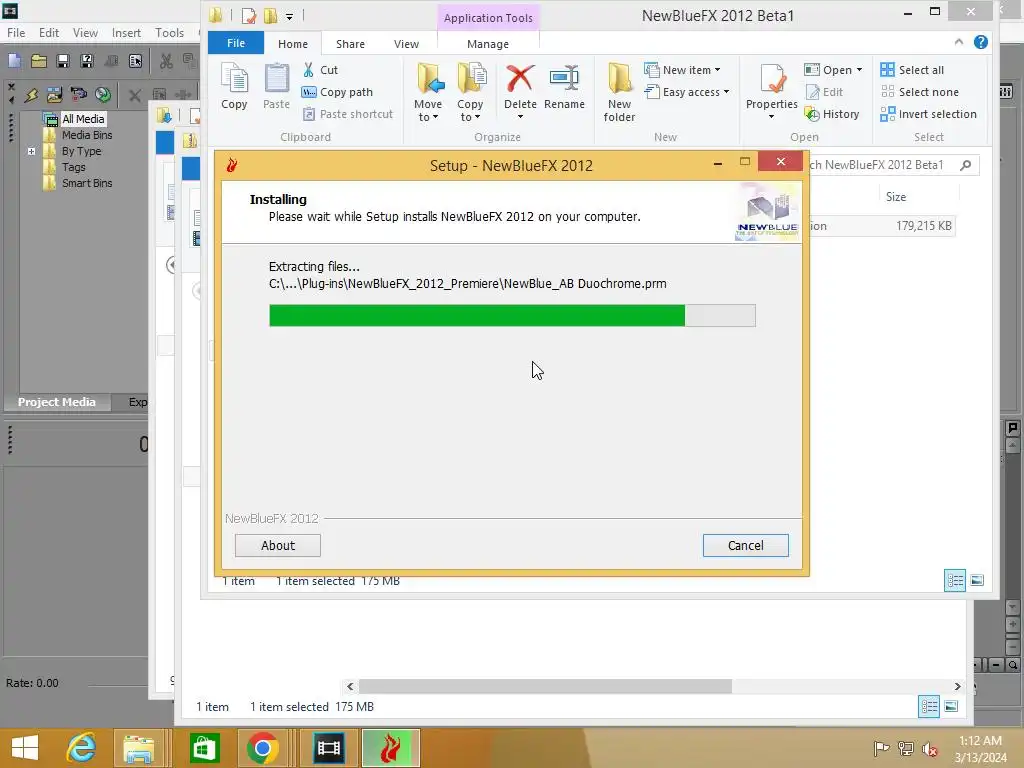Click the muted volume tray icon

pos(929,749)
